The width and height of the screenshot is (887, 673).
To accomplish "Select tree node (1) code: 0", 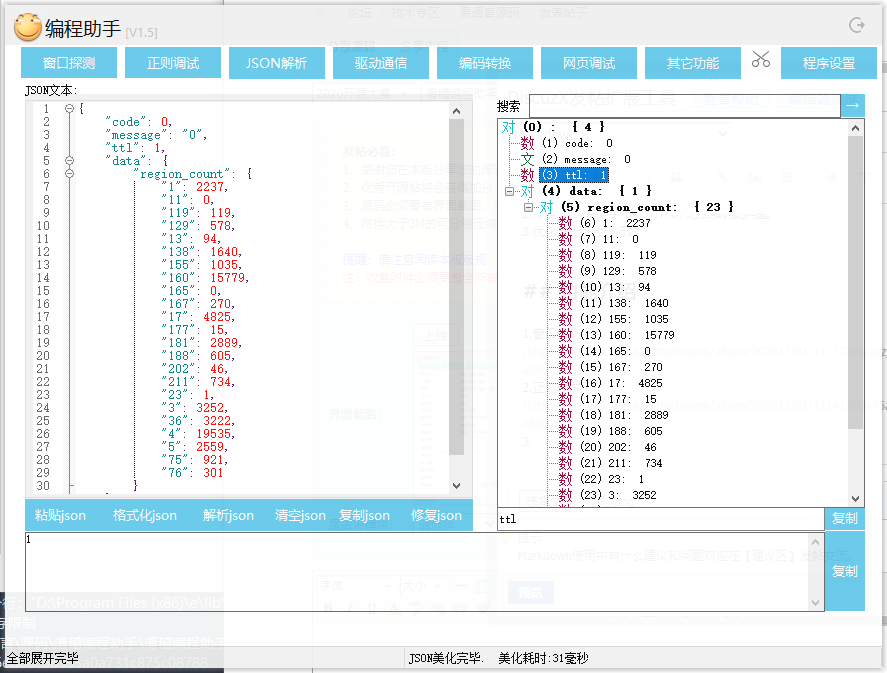I will point(577,143).
